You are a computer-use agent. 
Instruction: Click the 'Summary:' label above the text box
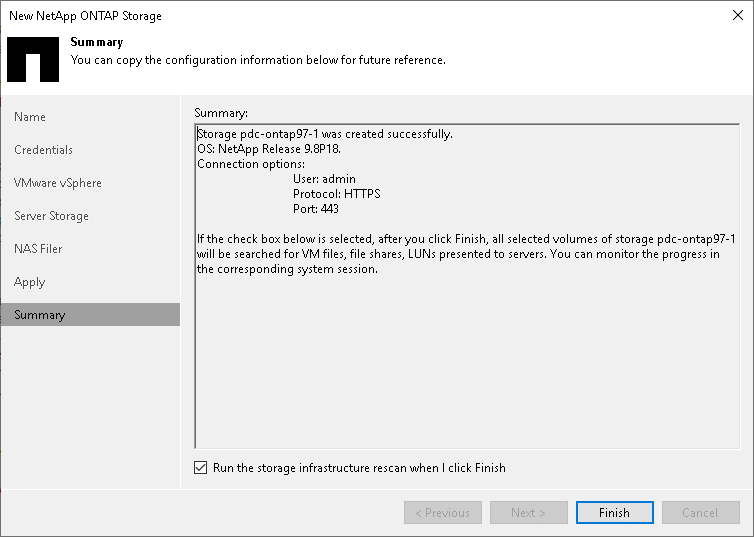[x=221, y=113]
